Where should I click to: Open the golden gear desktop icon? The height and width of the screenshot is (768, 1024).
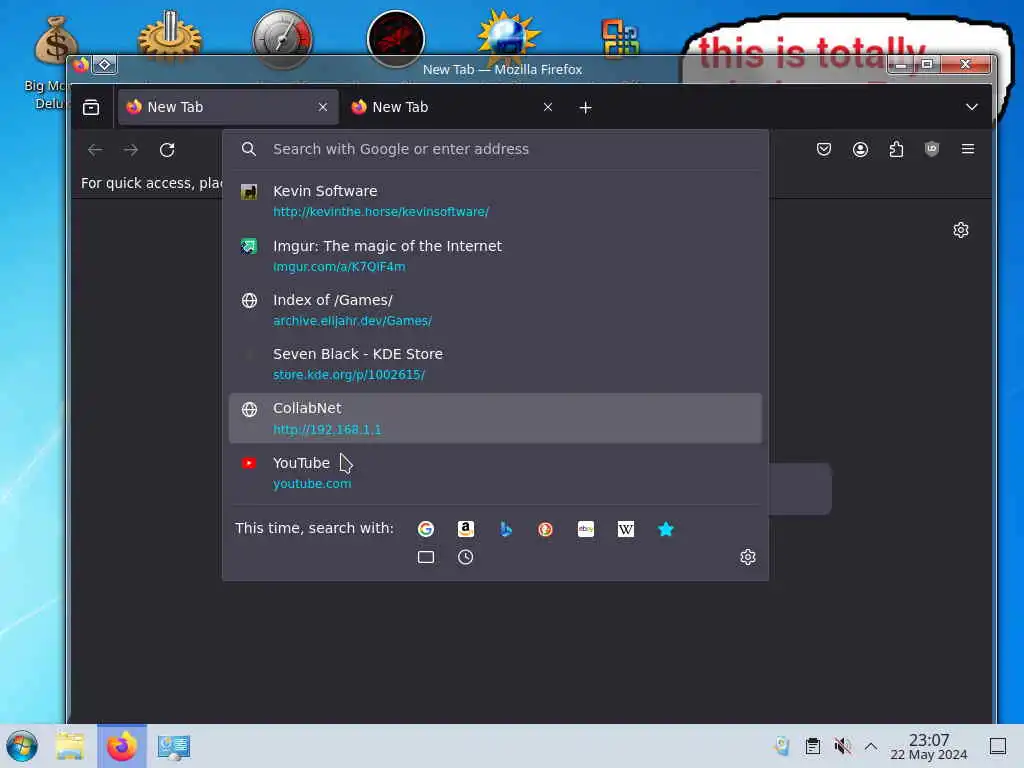pos(170,37)
